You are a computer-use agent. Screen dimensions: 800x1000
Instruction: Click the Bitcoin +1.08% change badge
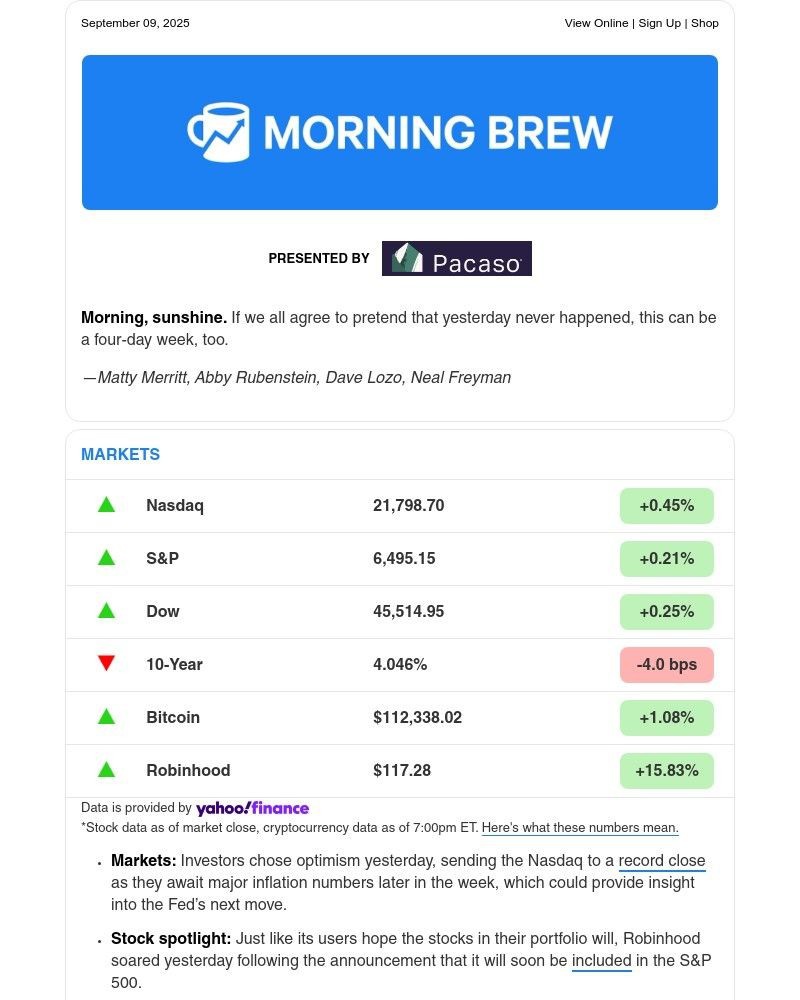[667, 717]
